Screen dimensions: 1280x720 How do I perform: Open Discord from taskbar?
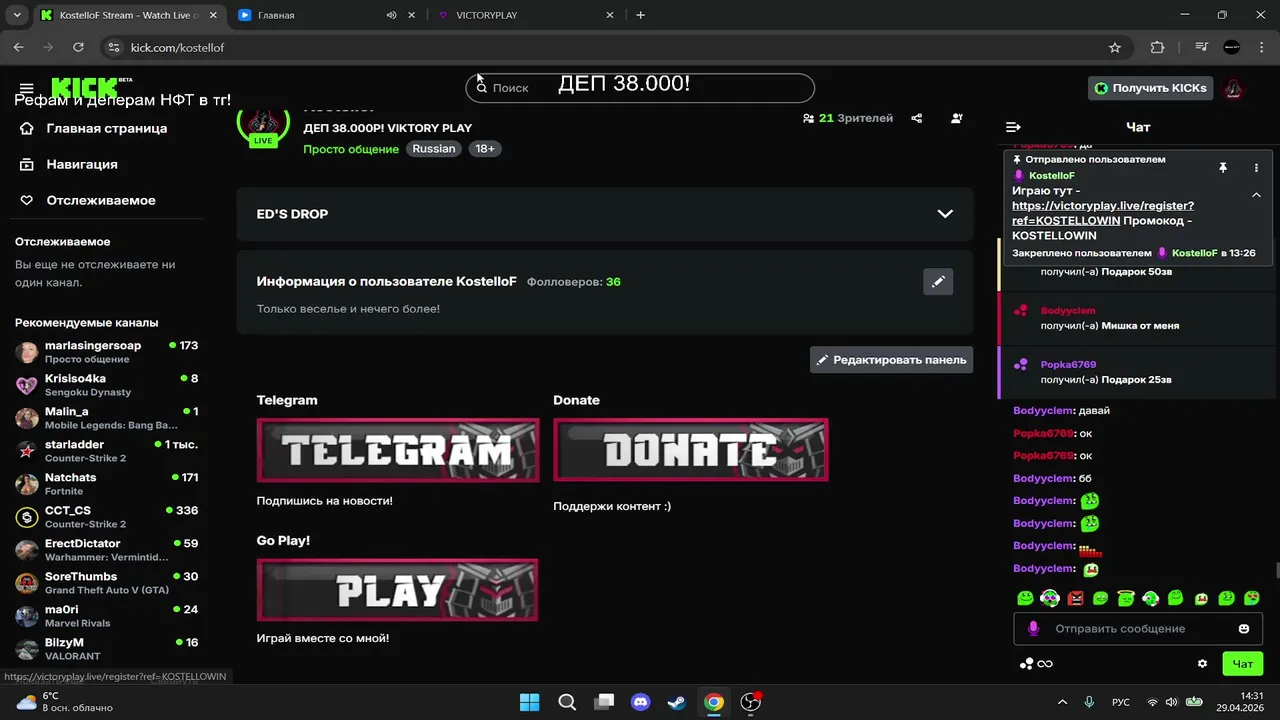pyautogui.click(x=640, y=702)
